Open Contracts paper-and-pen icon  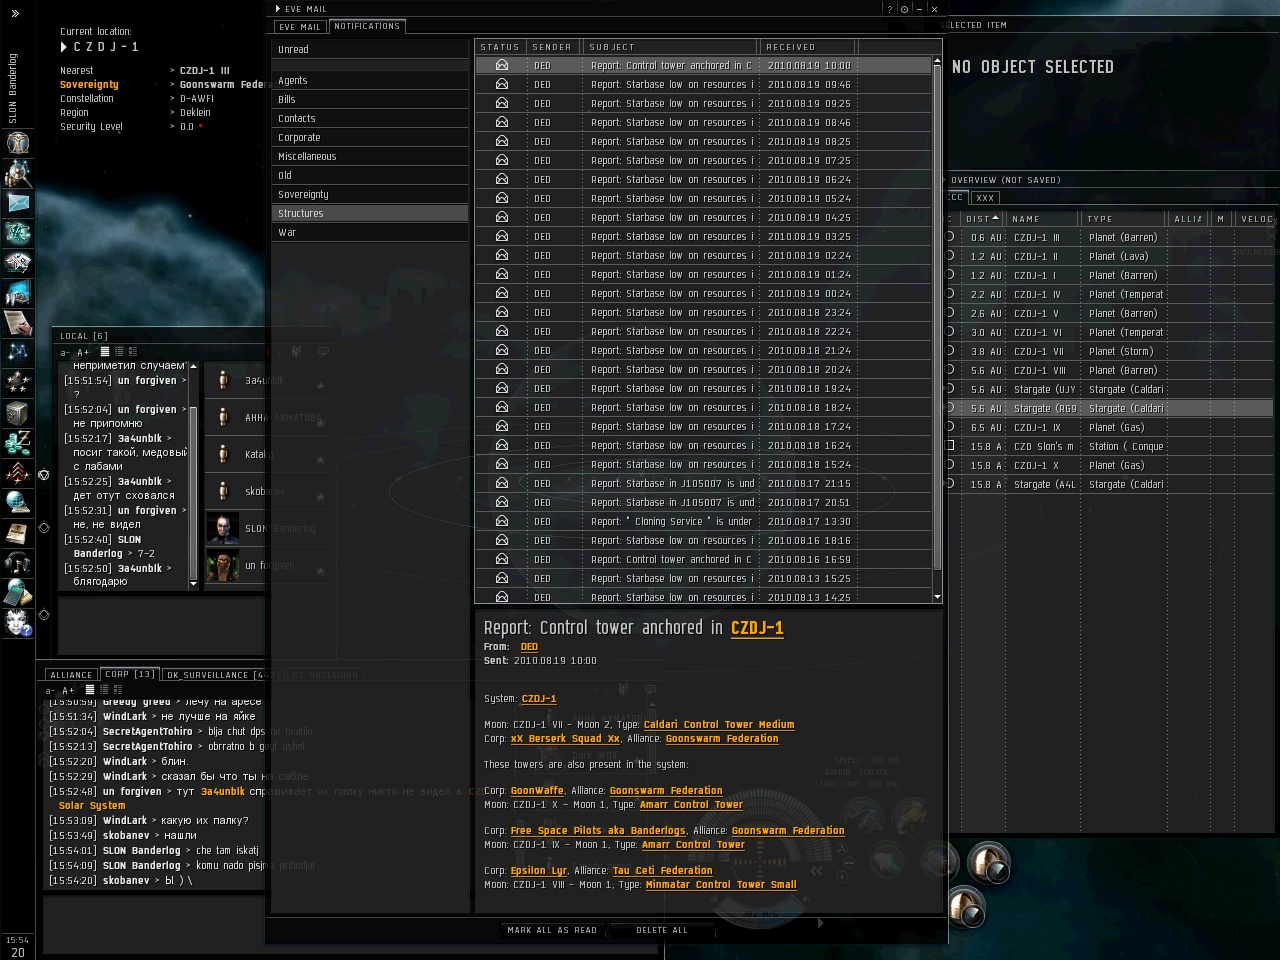[x=18, y=323]
